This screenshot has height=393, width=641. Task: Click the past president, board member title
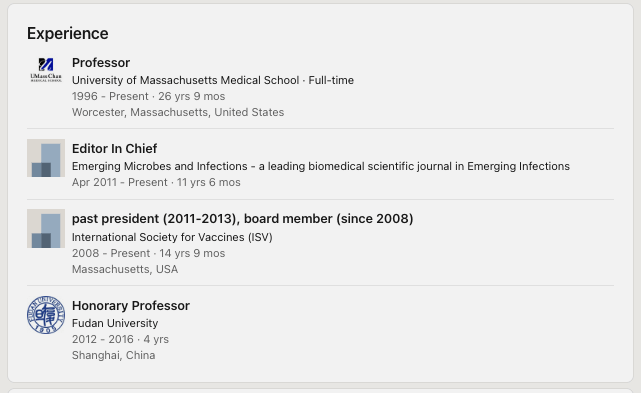242,219
